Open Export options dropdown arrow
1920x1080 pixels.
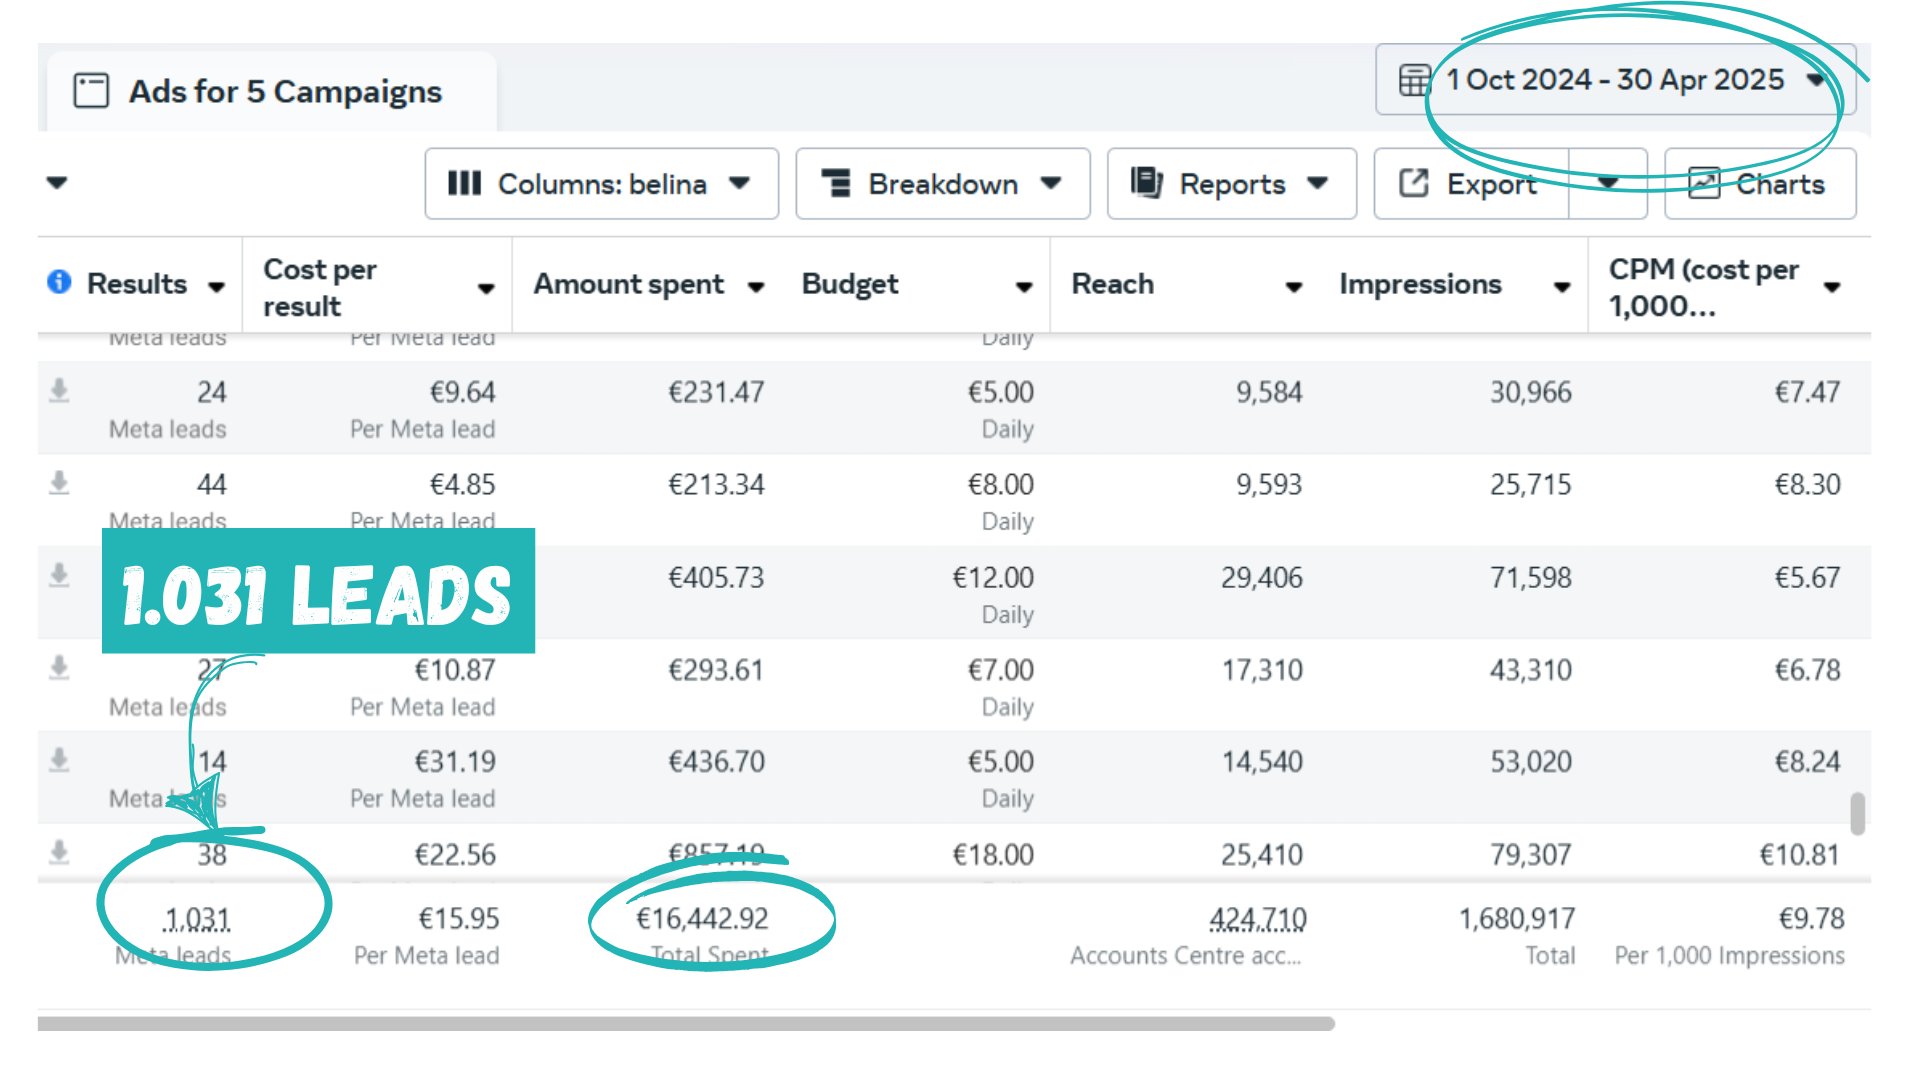pyautogui.click(x=1608, y=183)
